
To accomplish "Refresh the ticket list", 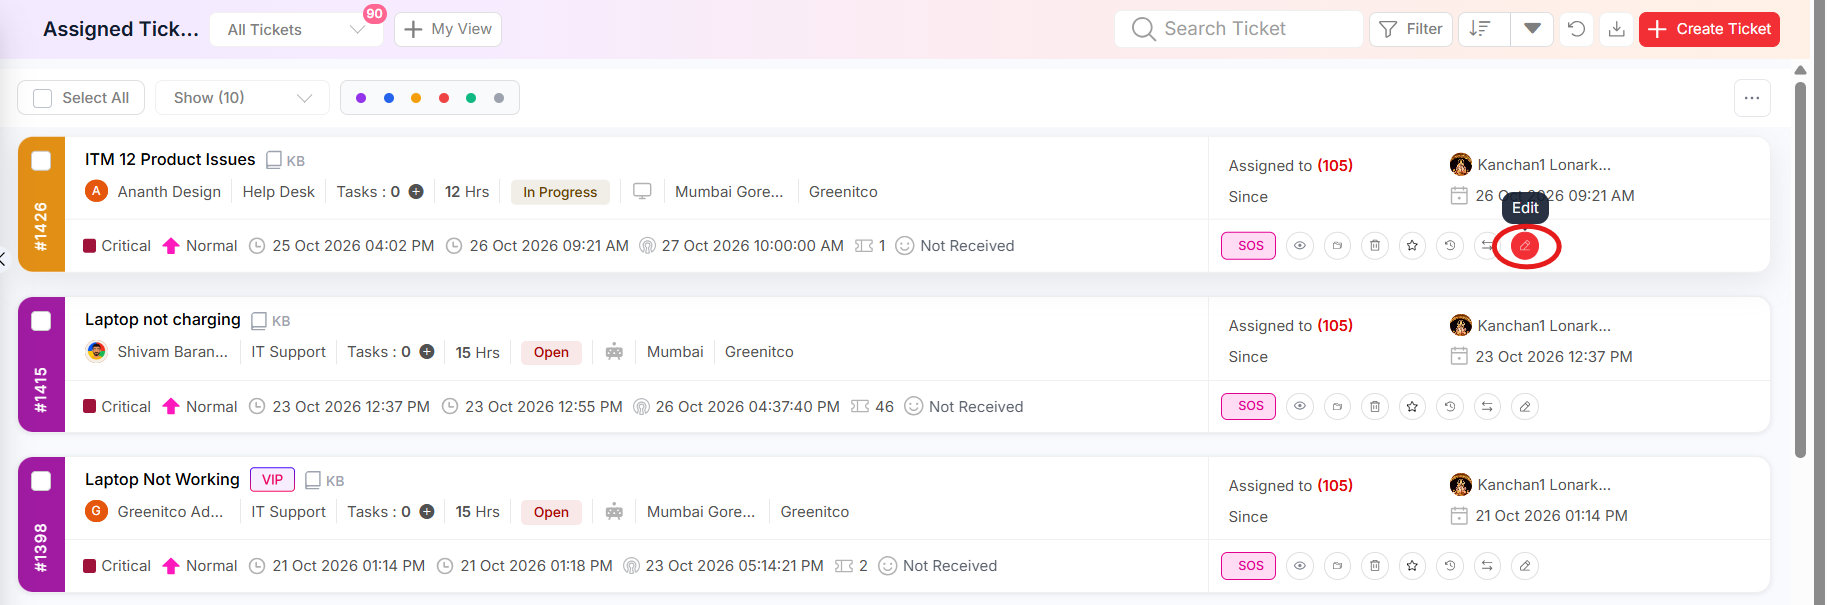I will [1576, 29].
